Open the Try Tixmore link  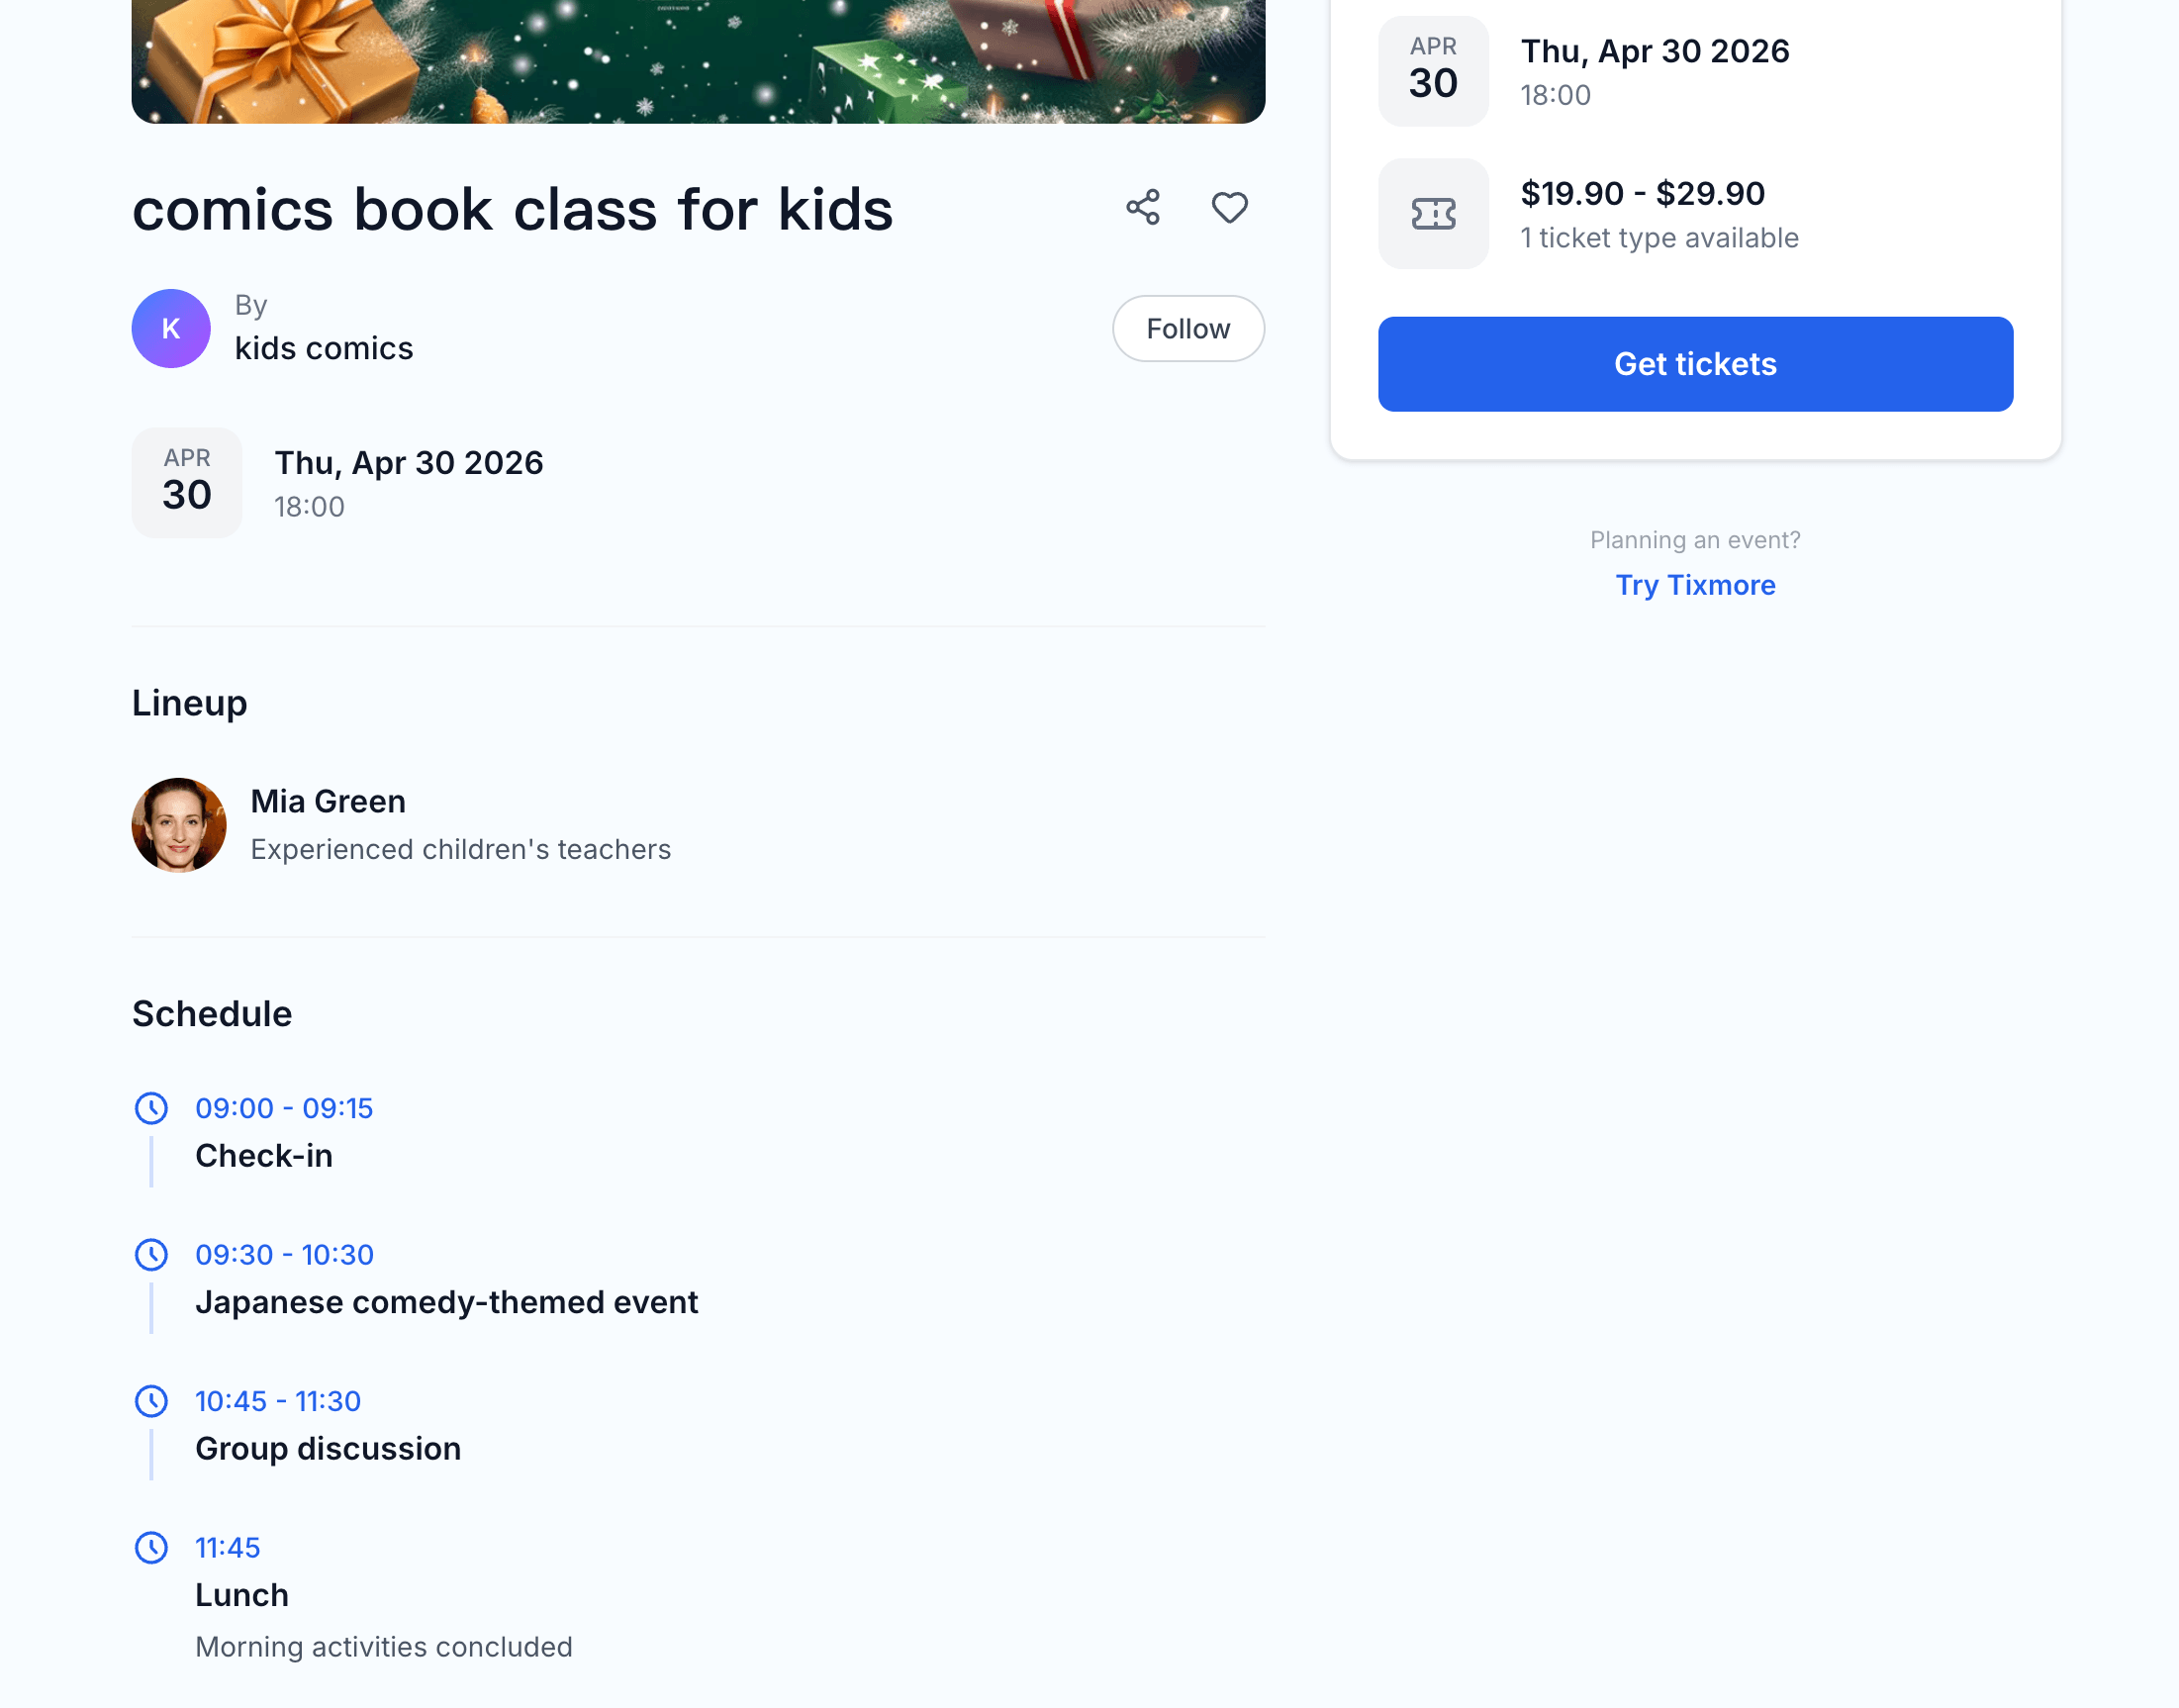tap(1696, 585)
